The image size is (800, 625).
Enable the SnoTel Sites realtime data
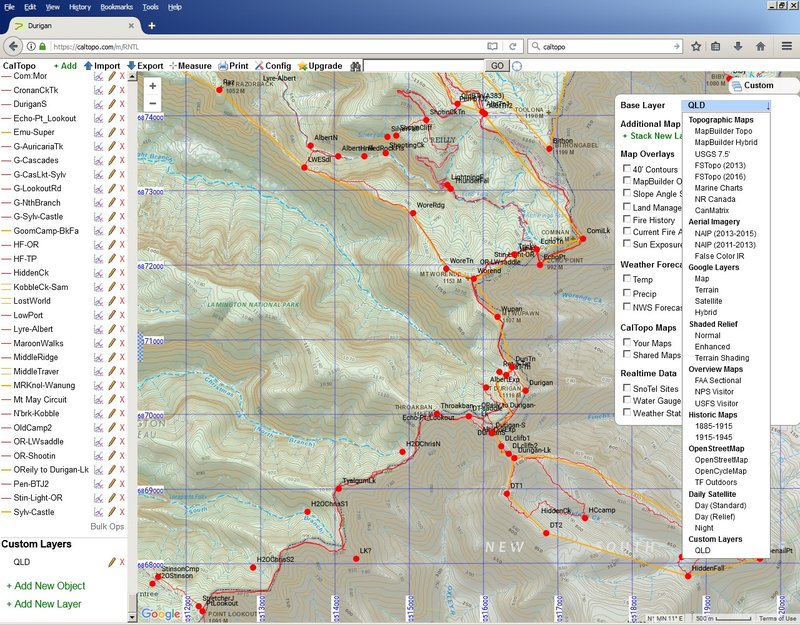(x=627, y=387)
